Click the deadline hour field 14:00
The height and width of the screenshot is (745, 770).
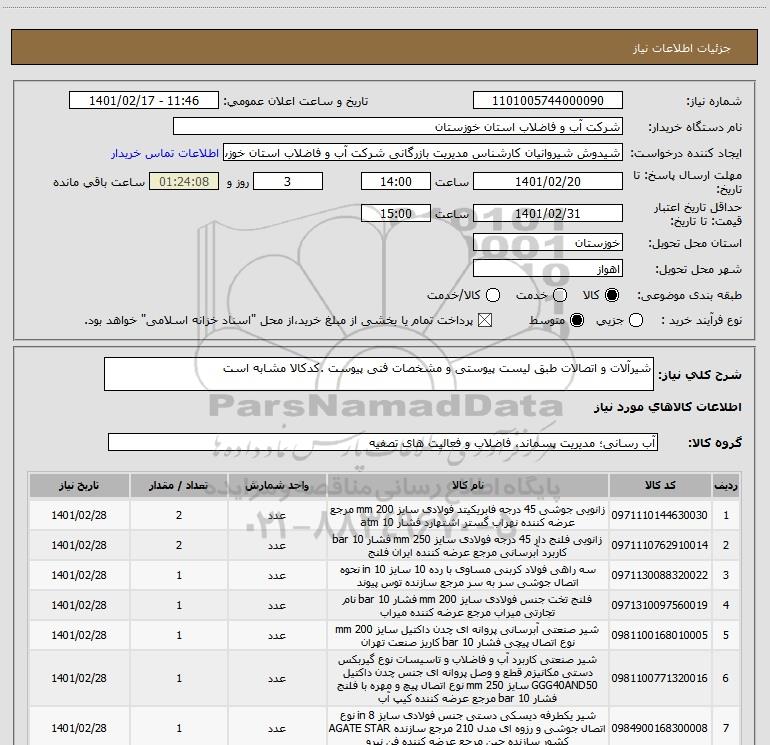point(396,181)
